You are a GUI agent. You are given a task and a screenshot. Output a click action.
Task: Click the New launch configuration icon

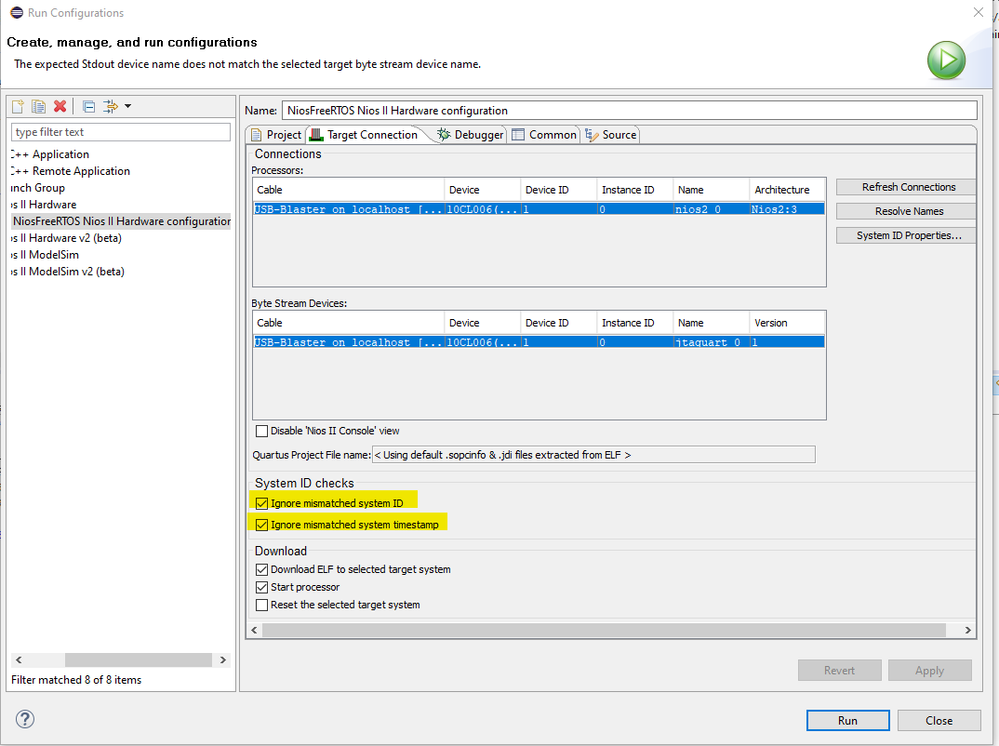click(x=18, y=106)
